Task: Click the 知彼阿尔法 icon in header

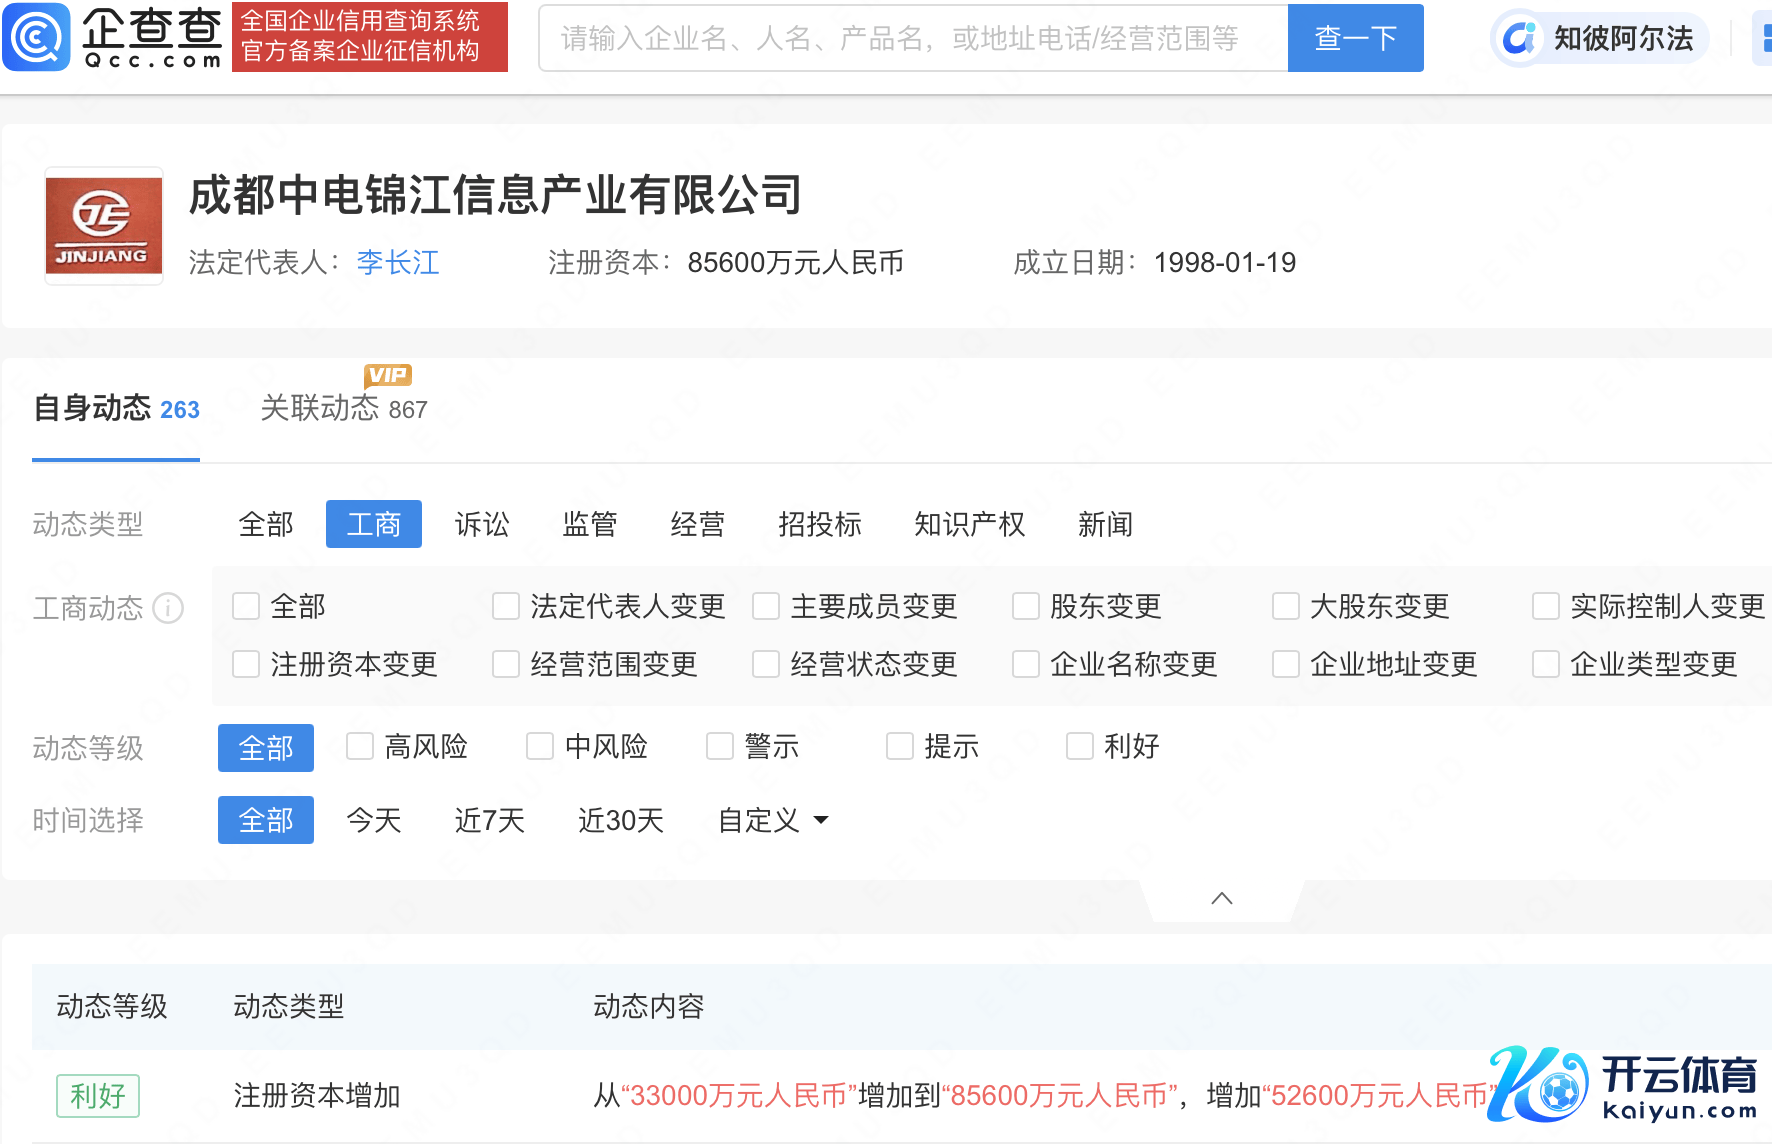Action: tap(1520, 38)
